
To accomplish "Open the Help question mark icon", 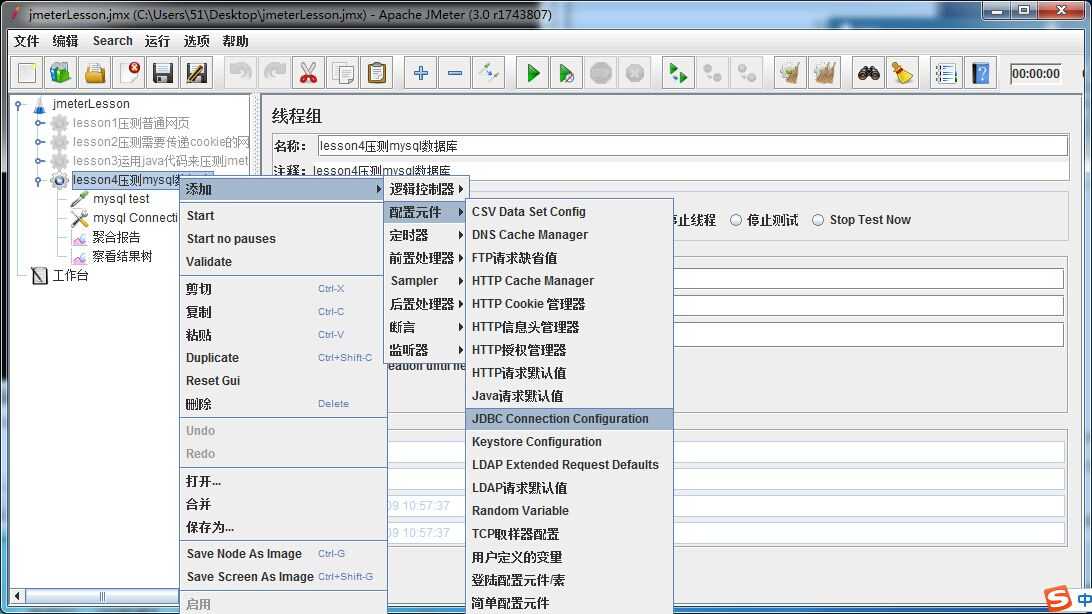I will coord(981,73).
